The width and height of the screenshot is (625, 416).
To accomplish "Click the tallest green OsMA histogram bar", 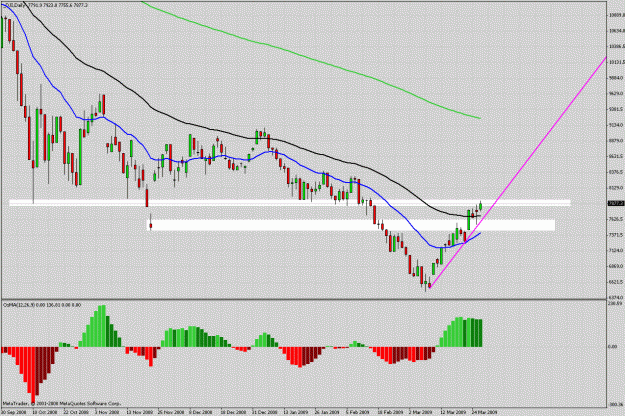I will pyautogui.click(x=102, y=326).
